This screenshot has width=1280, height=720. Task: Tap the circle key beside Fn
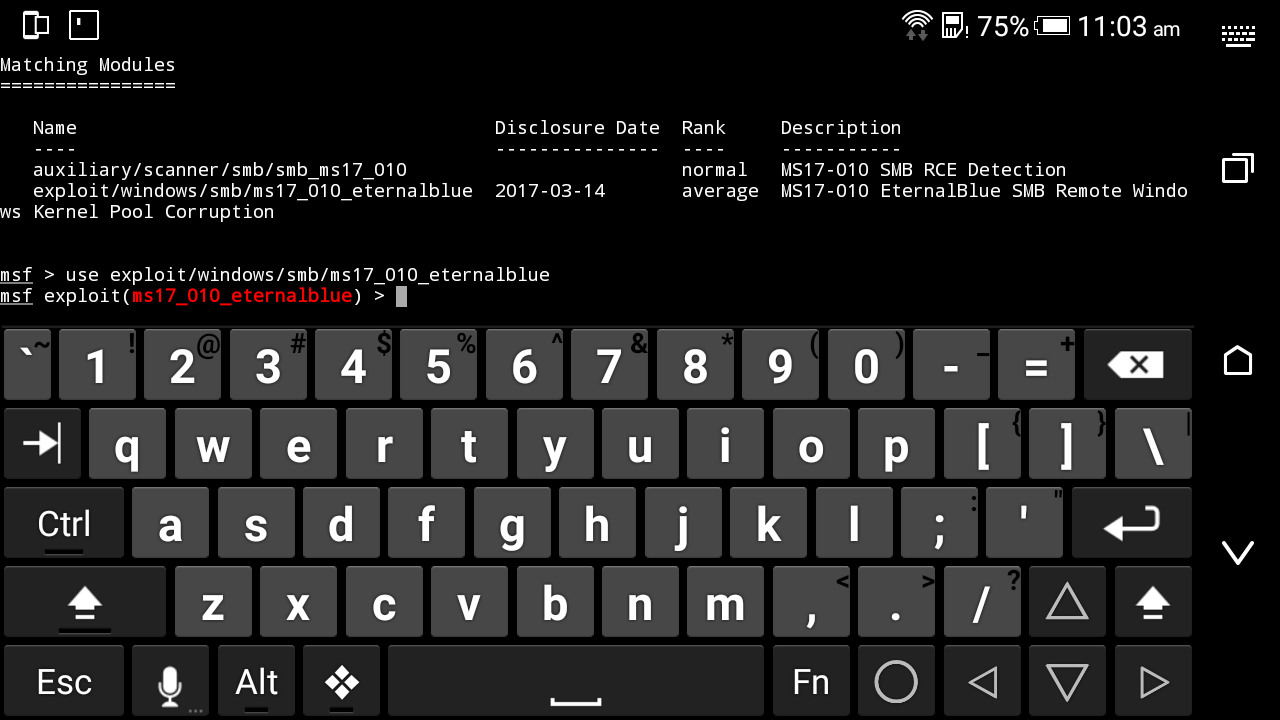pyautogui.click(x=896, y=681)
